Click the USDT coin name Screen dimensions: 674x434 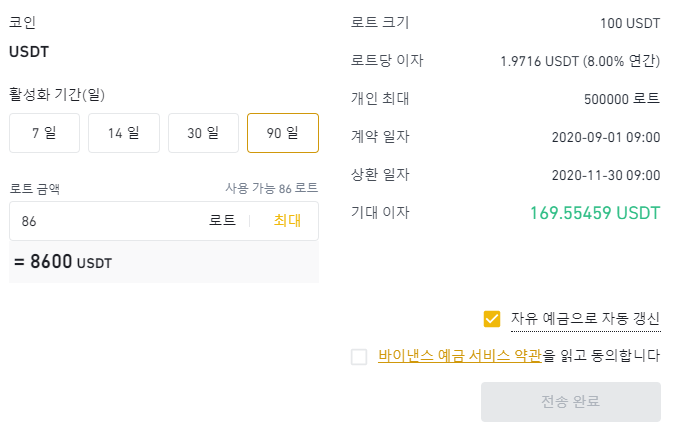[x=29, y=52]
